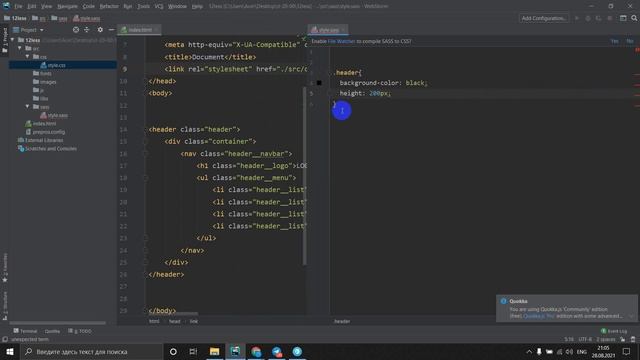640x360 pixels.
Task: Open the Structure tool window side tab
Action: [x=5, y=305]
